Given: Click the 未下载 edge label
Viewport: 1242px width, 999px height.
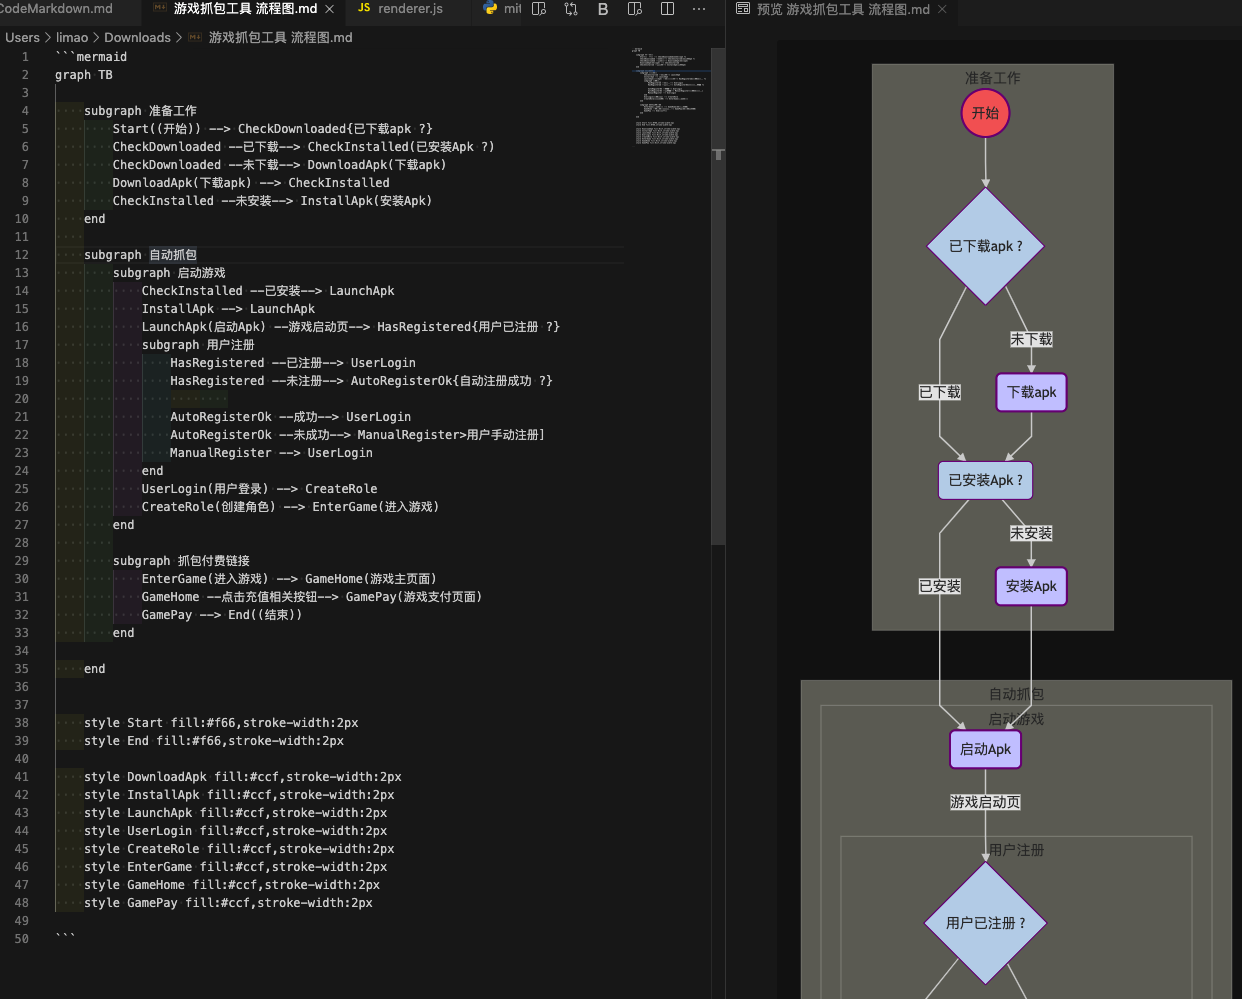Looking at the screenshot, I should pyautogui.click(x=1031, y=340).
